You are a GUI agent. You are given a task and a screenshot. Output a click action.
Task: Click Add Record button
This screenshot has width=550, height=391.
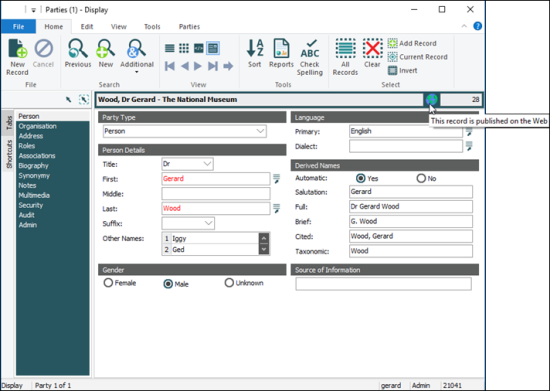[412, 43]
